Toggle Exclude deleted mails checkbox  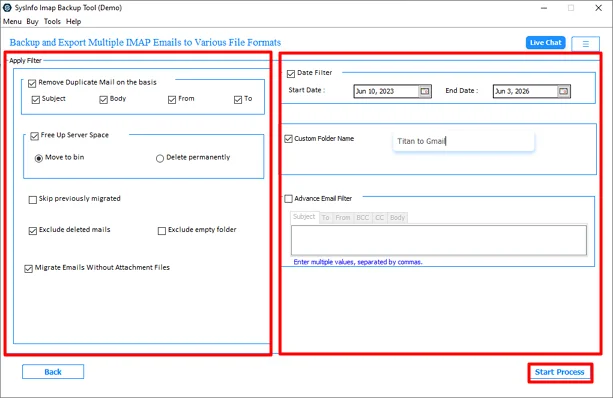coord(33,231)
